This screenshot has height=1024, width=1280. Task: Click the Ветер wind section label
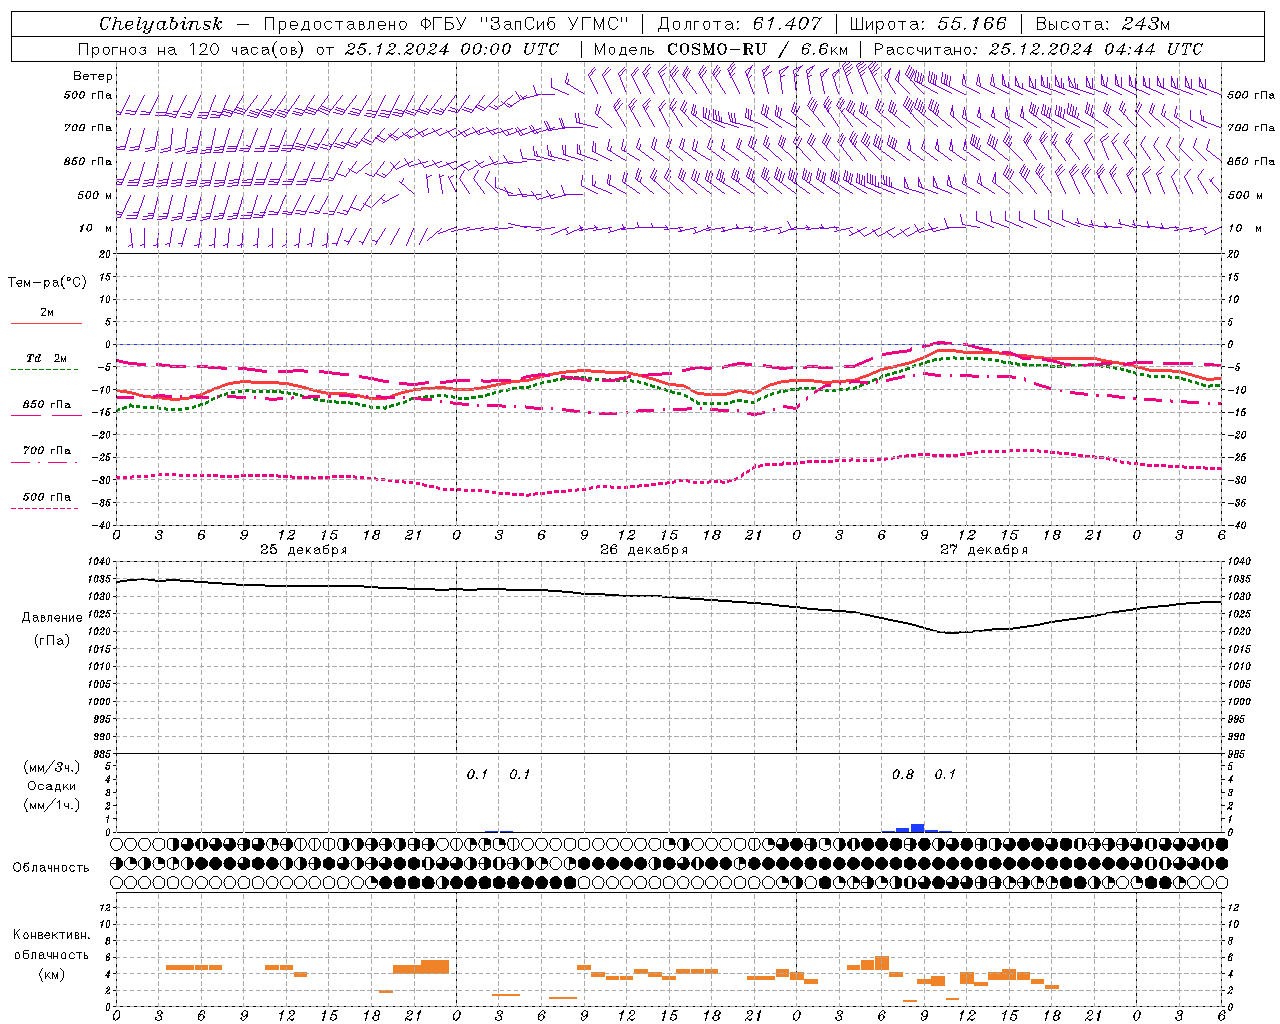[93, 76]
